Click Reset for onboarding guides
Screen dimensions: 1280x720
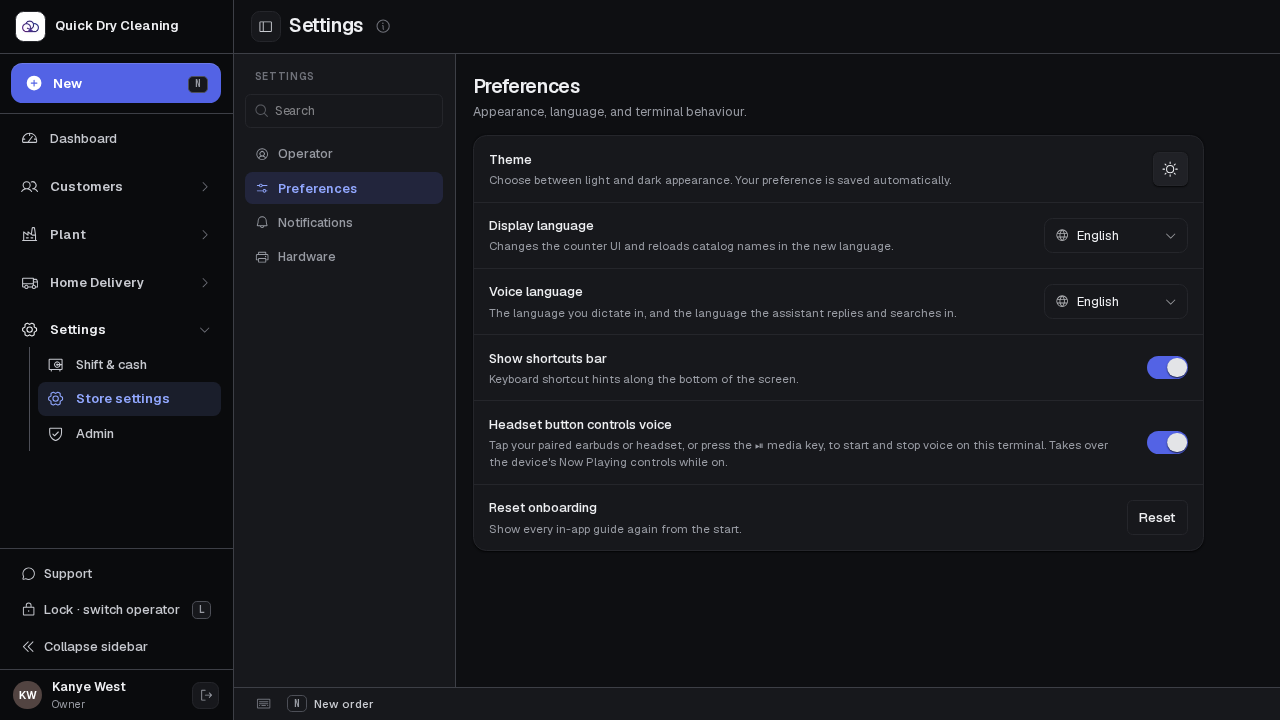(x=1157, y=517)
